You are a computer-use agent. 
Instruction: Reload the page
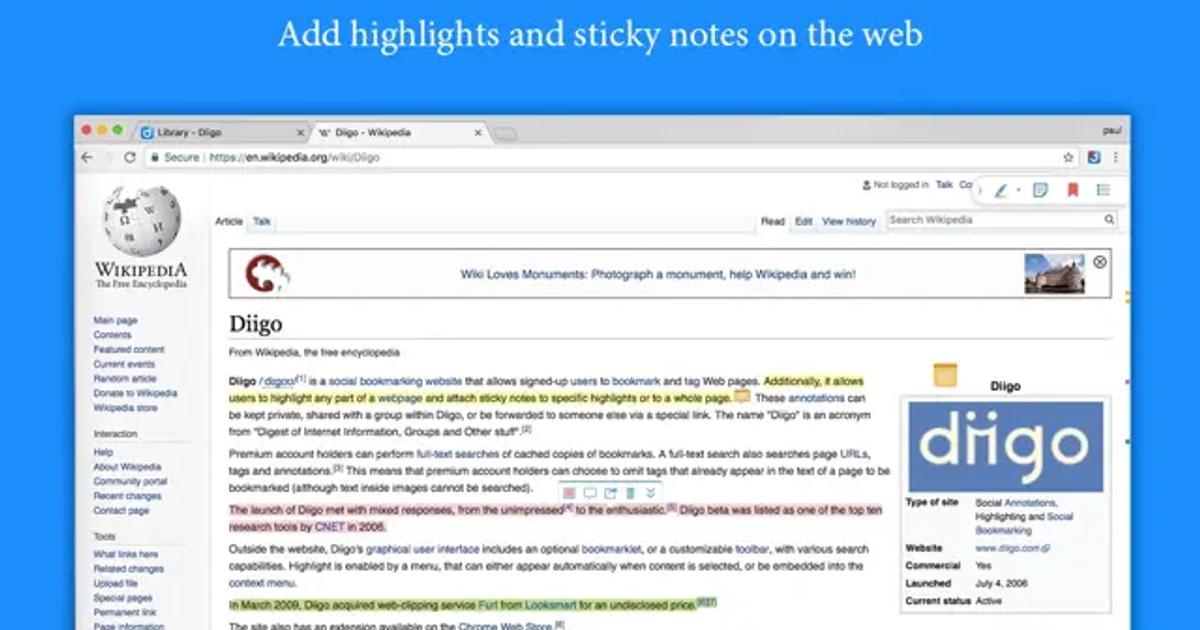130,157
